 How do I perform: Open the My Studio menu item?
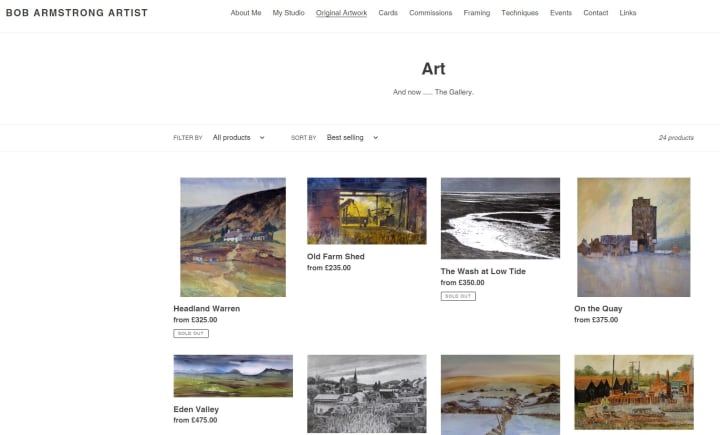288,13
